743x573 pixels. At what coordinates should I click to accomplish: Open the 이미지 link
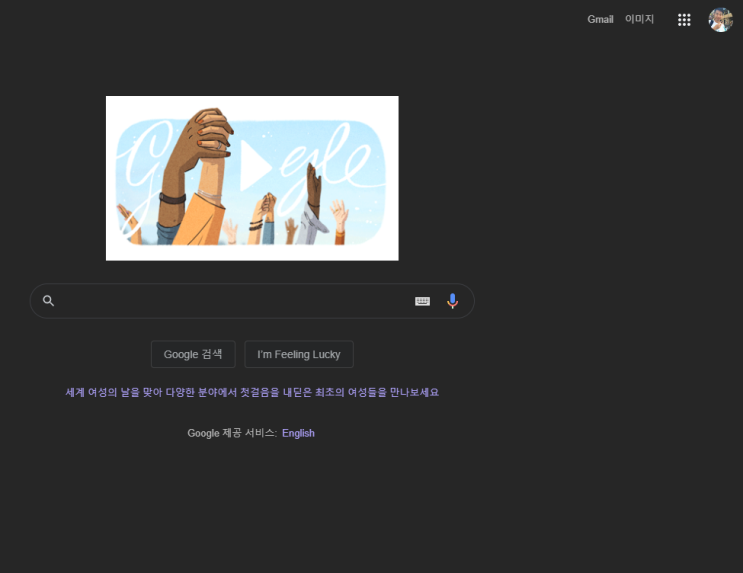(639, 19)
